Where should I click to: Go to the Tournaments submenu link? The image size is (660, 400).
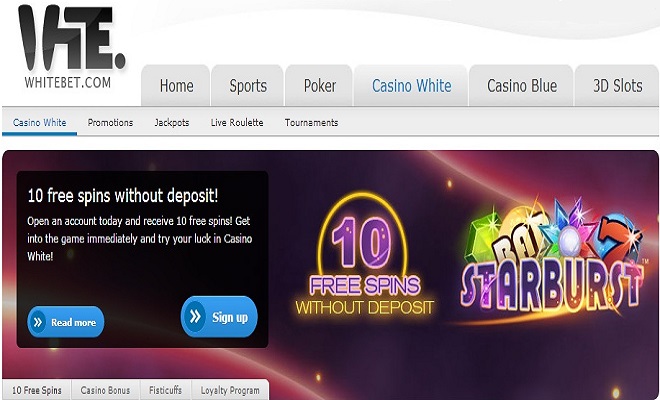coord(311,123)
